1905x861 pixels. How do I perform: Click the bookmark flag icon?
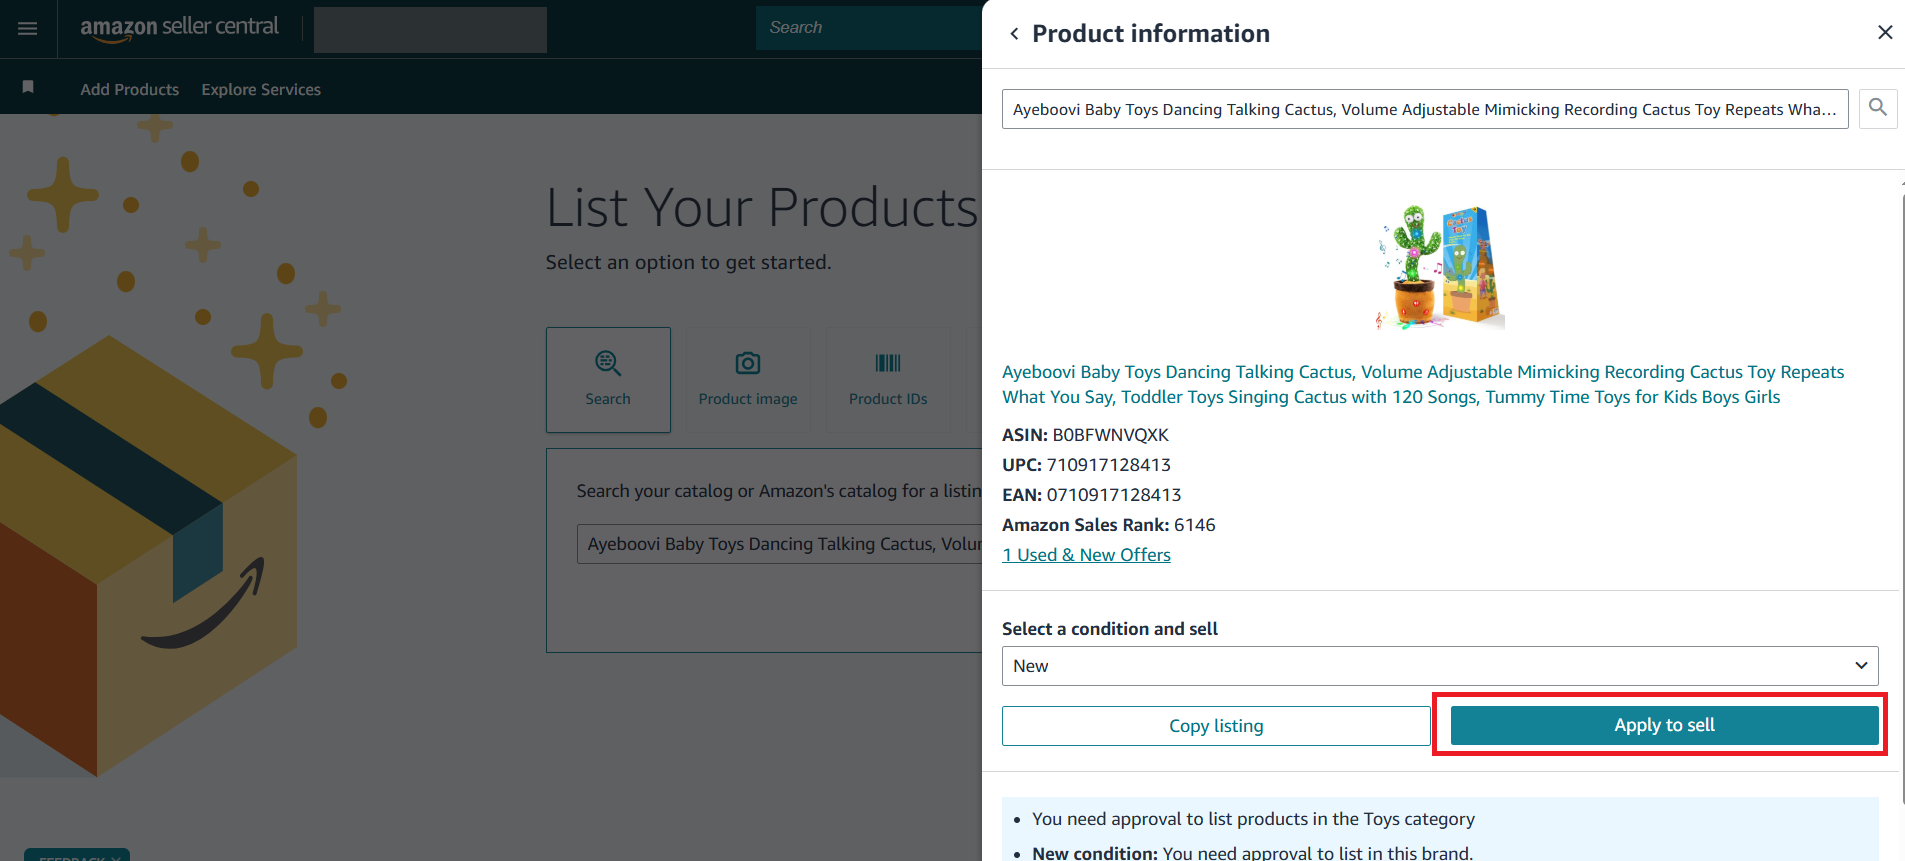coord(28,88)
